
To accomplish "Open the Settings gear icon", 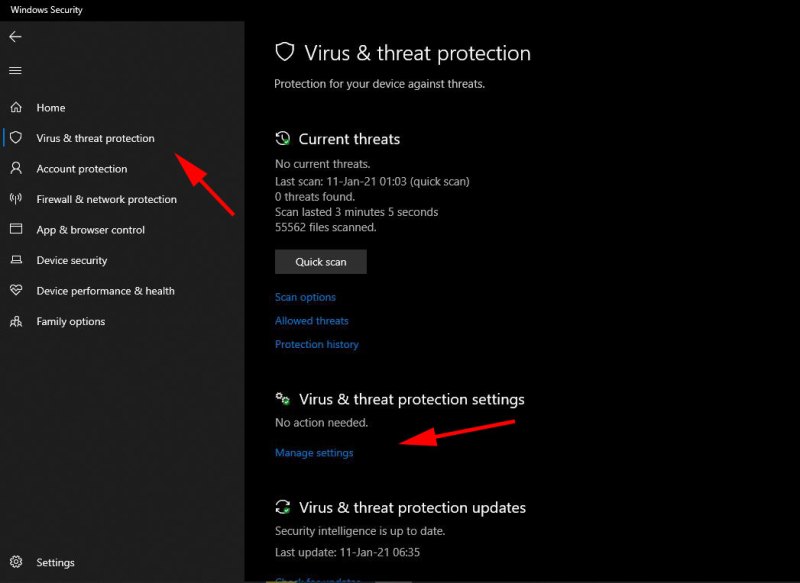I will tap(16, 562).
